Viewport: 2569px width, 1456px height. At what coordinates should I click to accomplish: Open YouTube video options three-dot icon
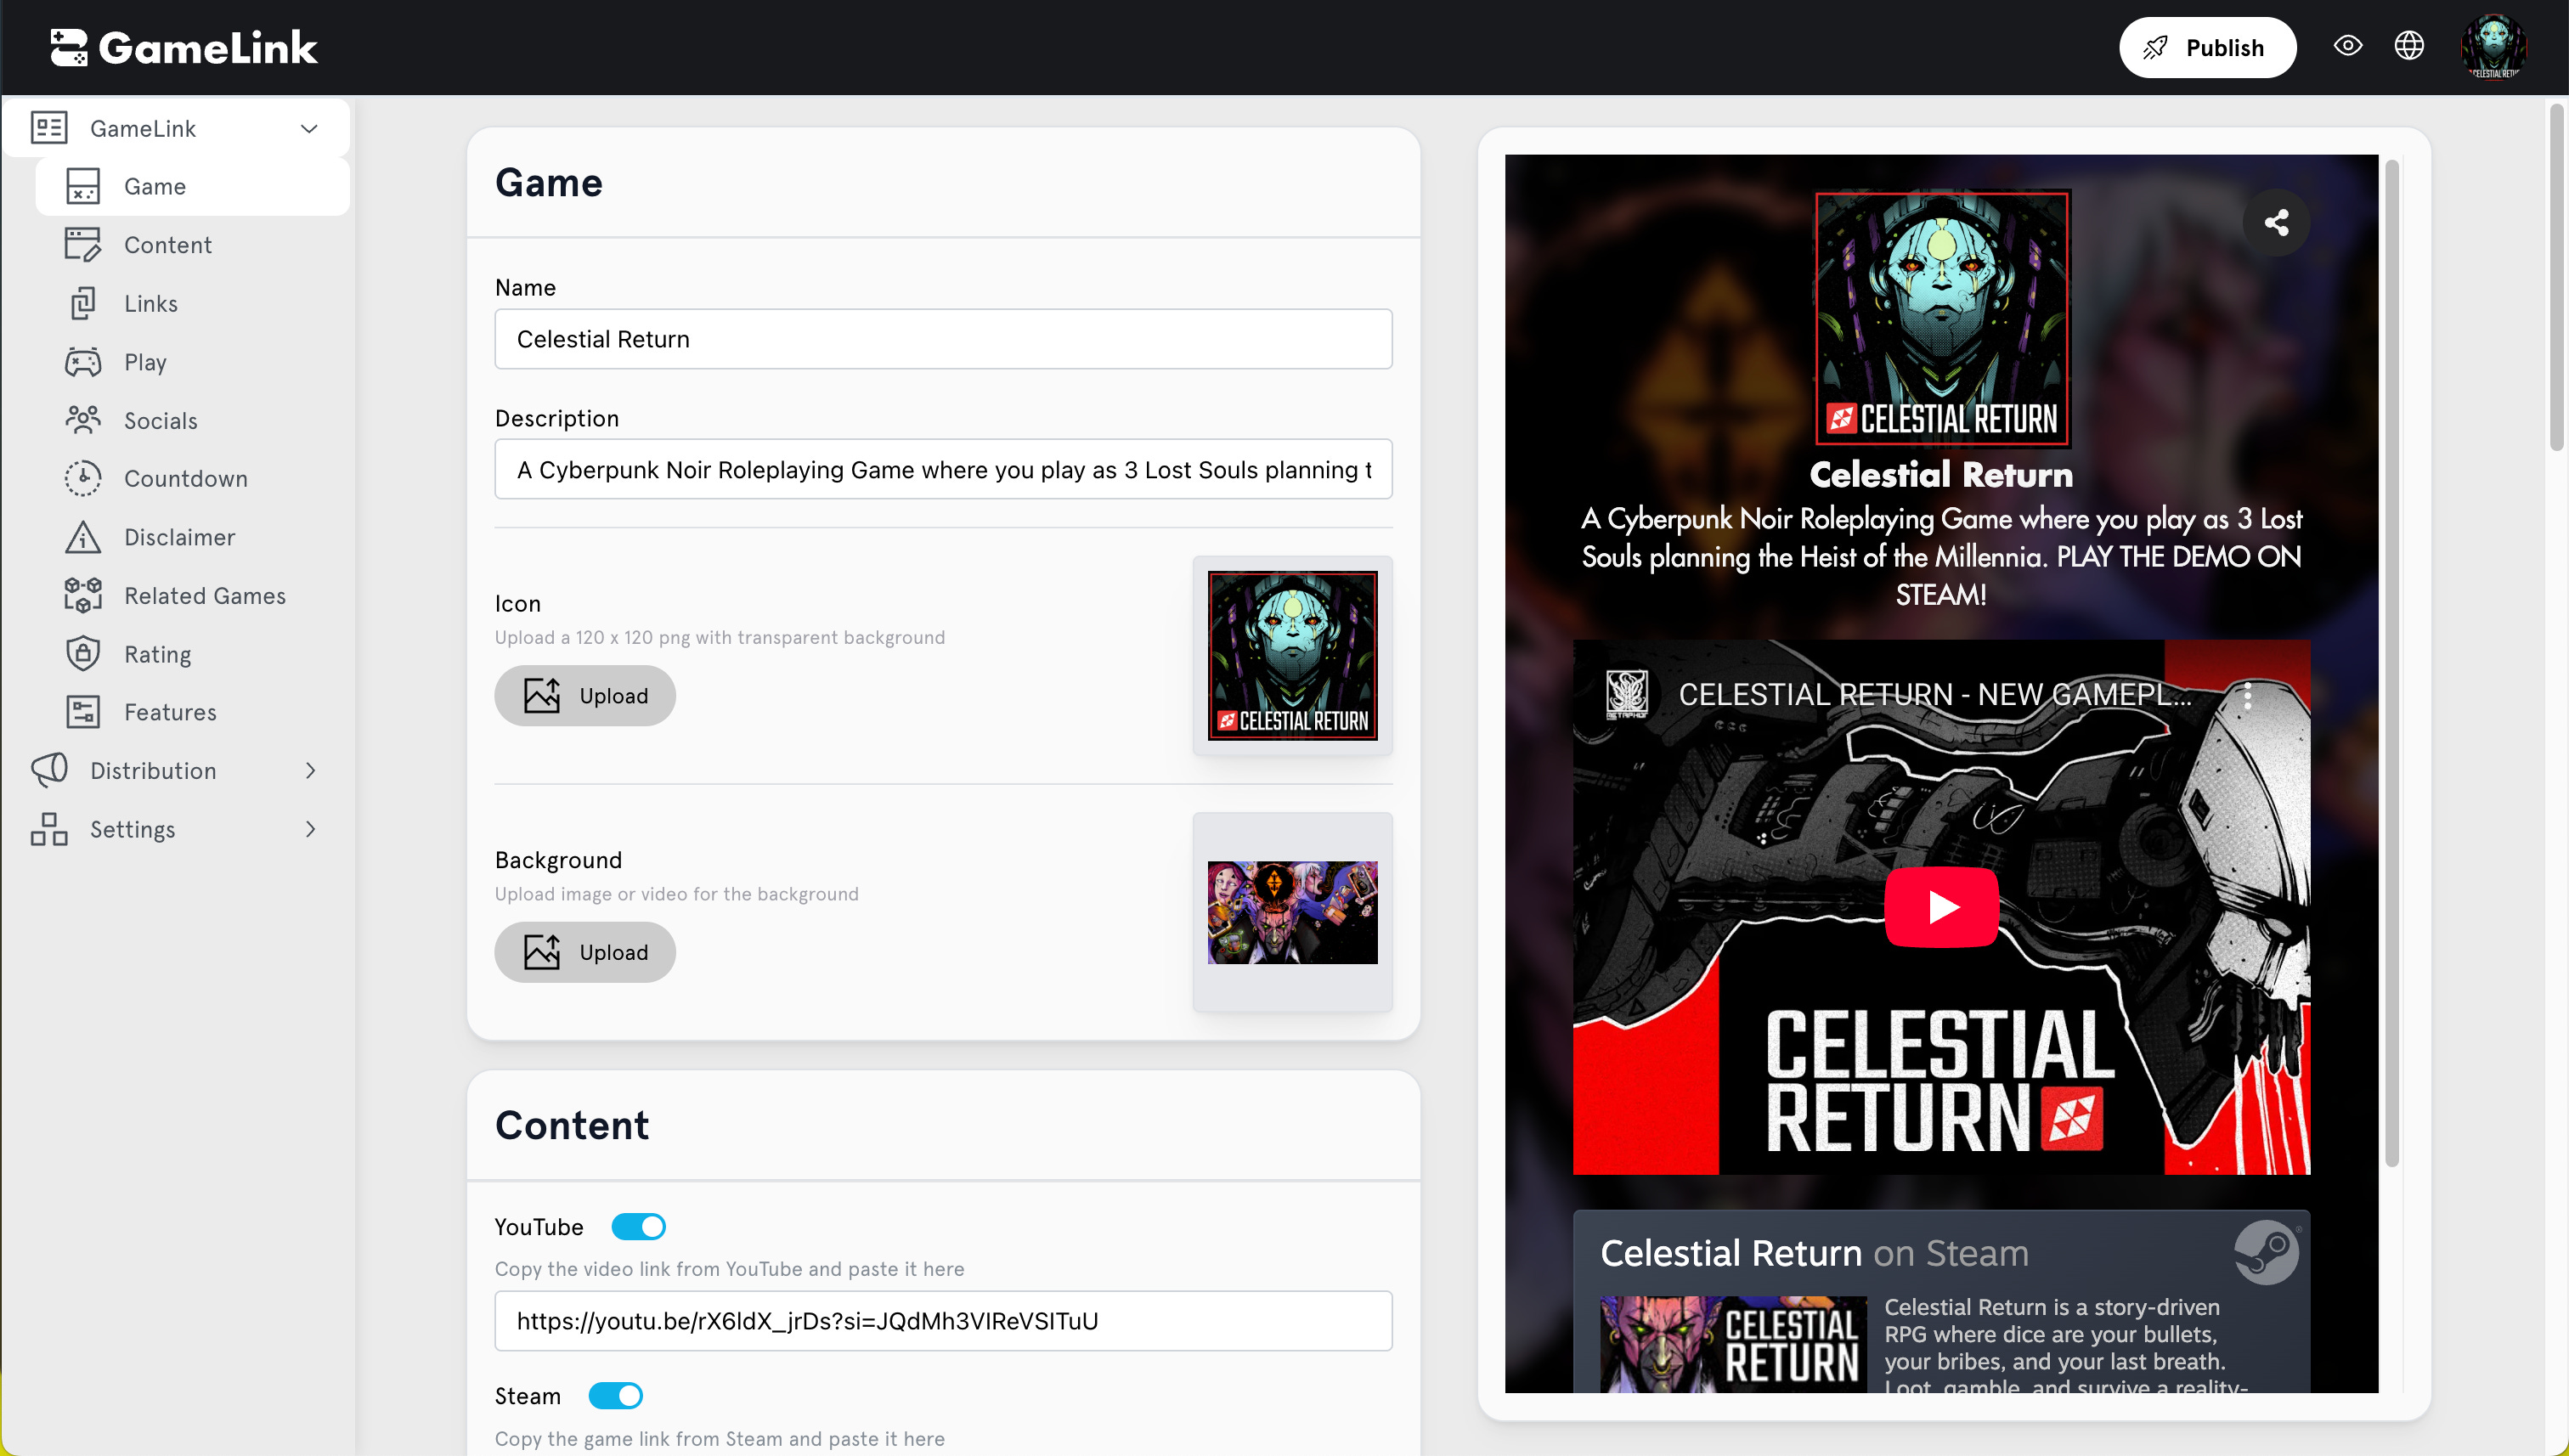point(2247,695)
